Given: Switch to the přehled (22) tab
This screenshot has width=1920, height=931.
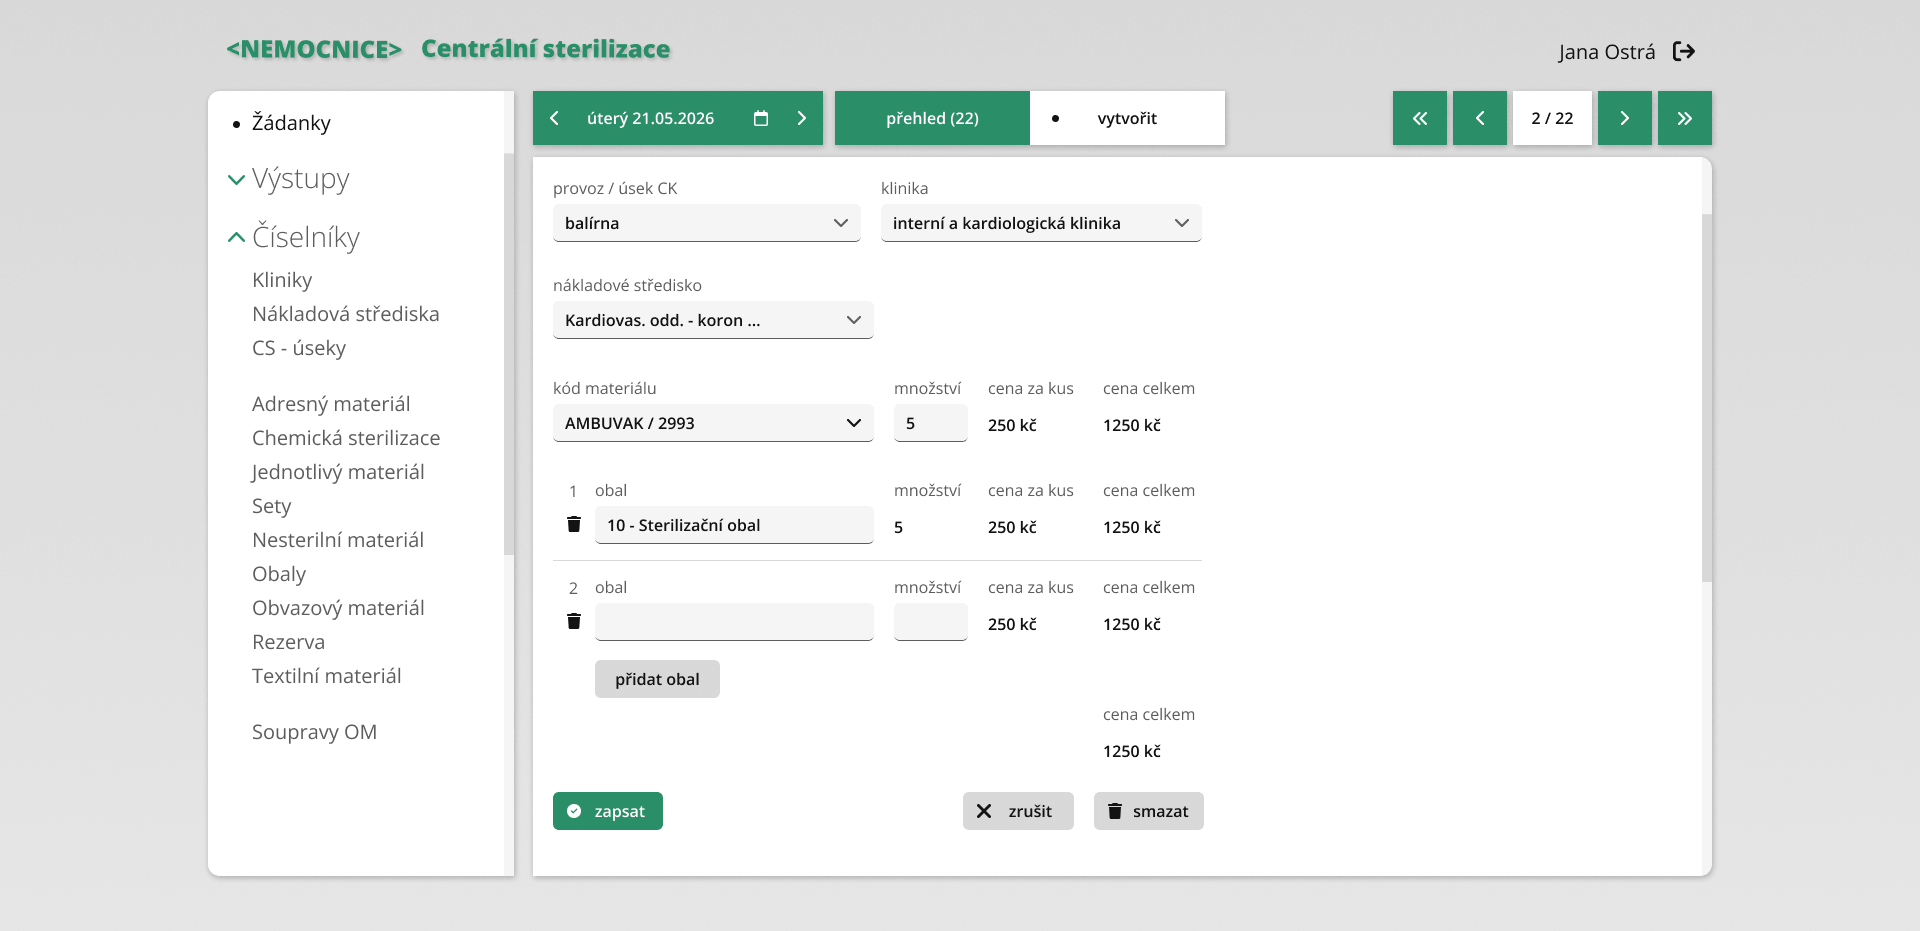Looking at the screenshot, I should pos(932,118).
